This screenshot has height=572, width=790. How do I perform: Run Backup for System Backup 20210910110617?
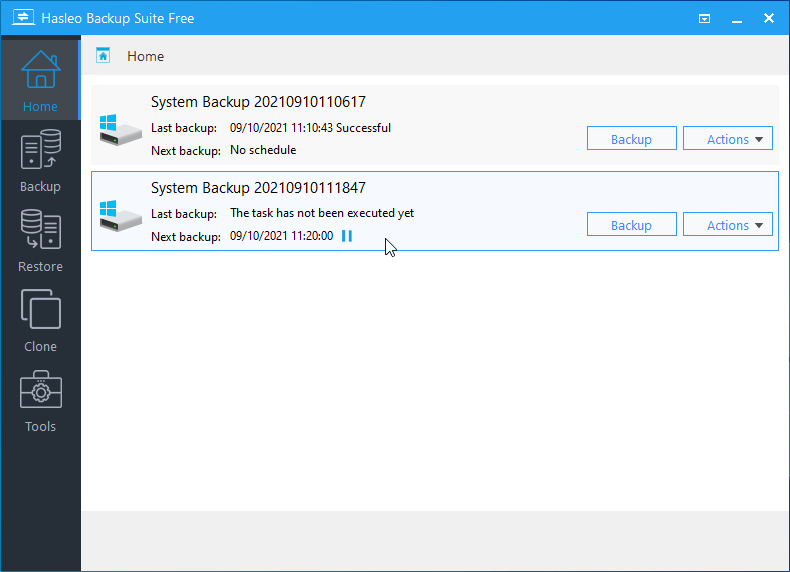click(631, 139)
